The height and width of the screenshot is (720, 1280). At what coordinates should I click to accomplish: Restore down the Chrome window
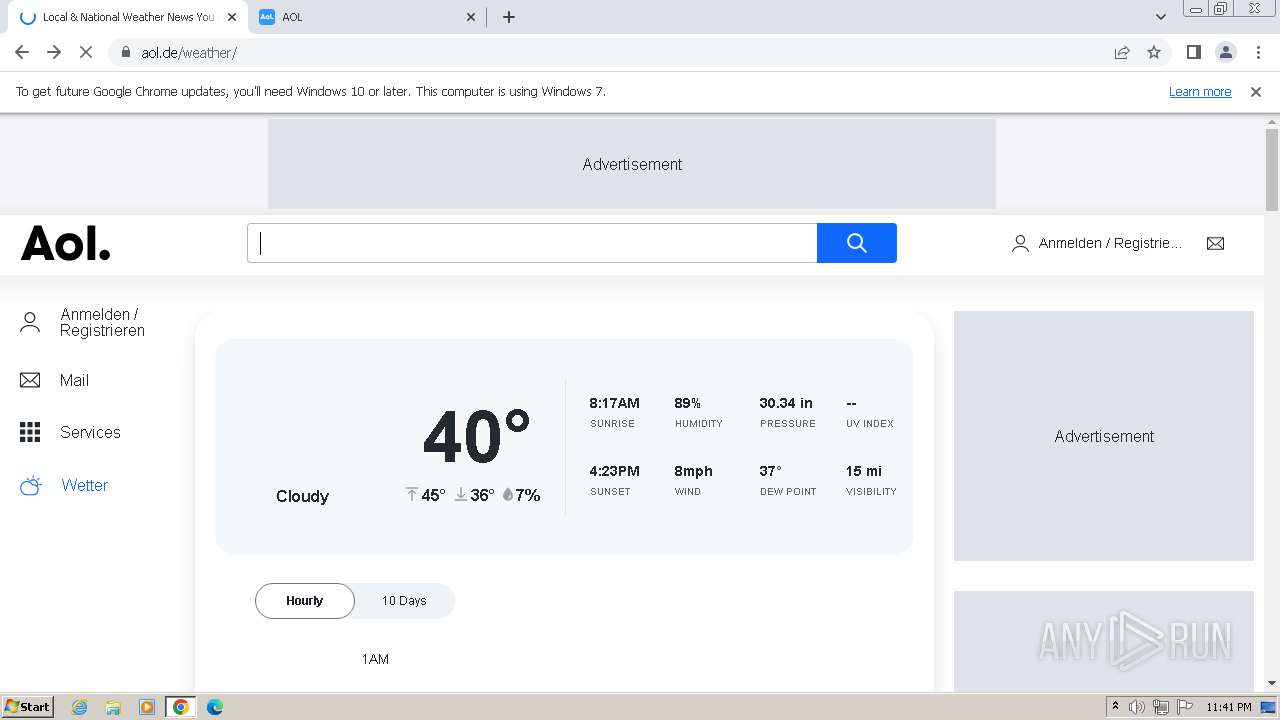pyautogui.click(x=1221, y=8)
